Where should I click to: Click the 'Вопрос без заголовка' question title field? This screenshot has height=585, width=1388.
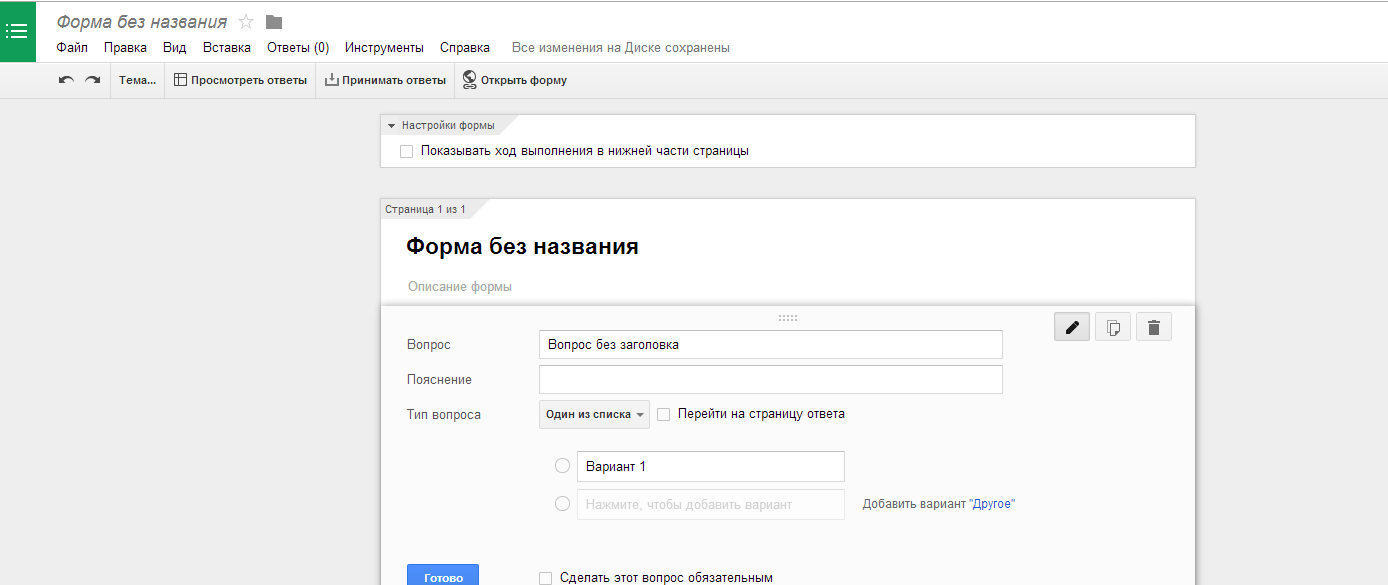click(770, 344)
